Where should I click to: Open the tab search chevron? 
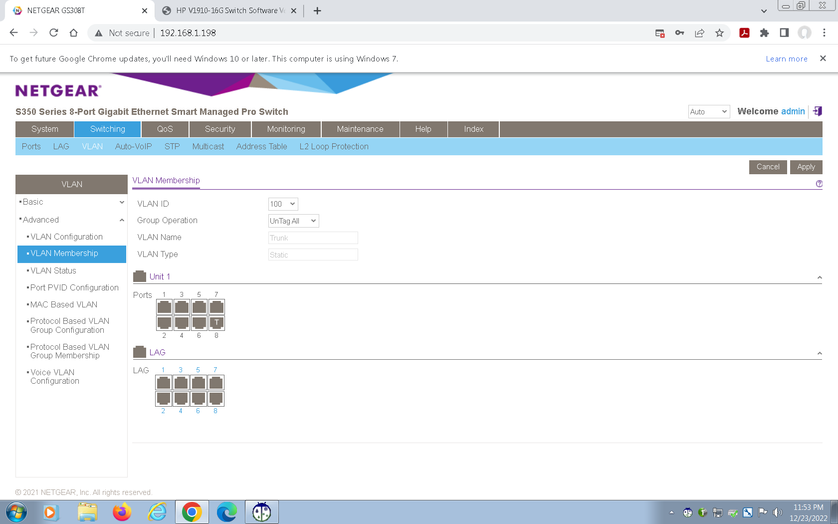point(764,11)
